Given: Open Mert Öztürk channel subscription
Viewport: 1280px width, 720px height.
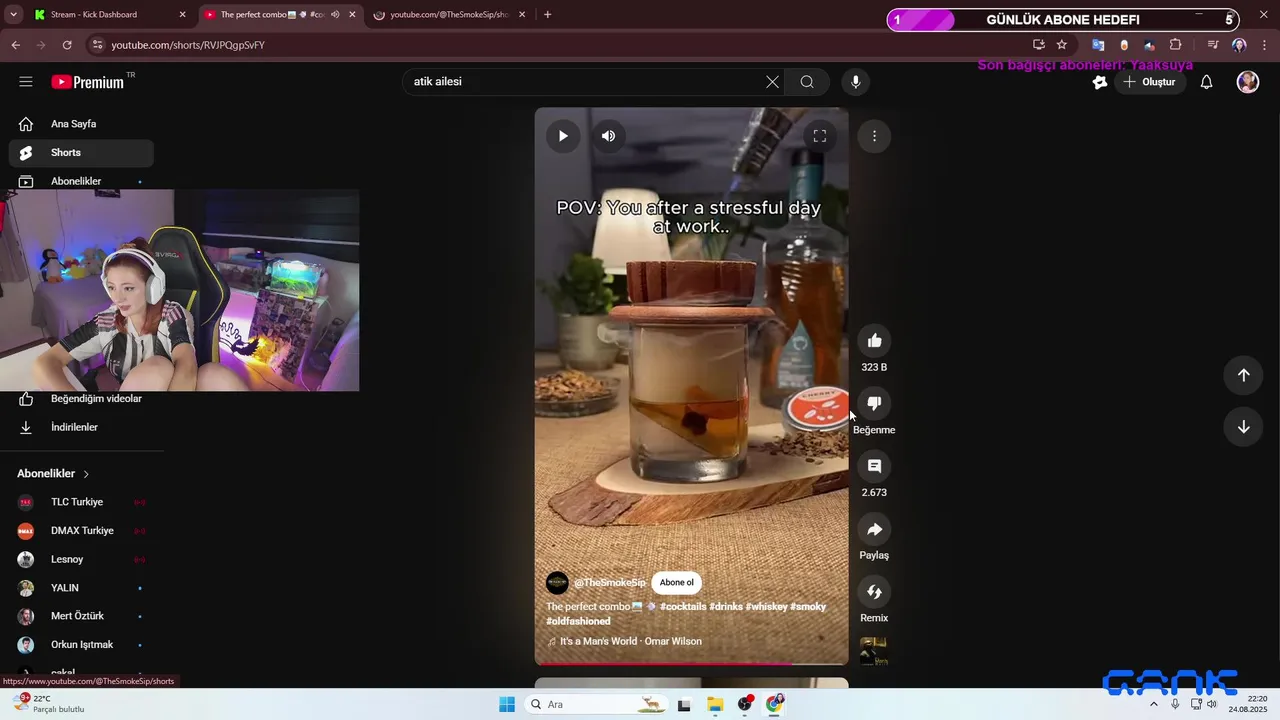Looking at the screenshot, I should click(x=81, y=616).
